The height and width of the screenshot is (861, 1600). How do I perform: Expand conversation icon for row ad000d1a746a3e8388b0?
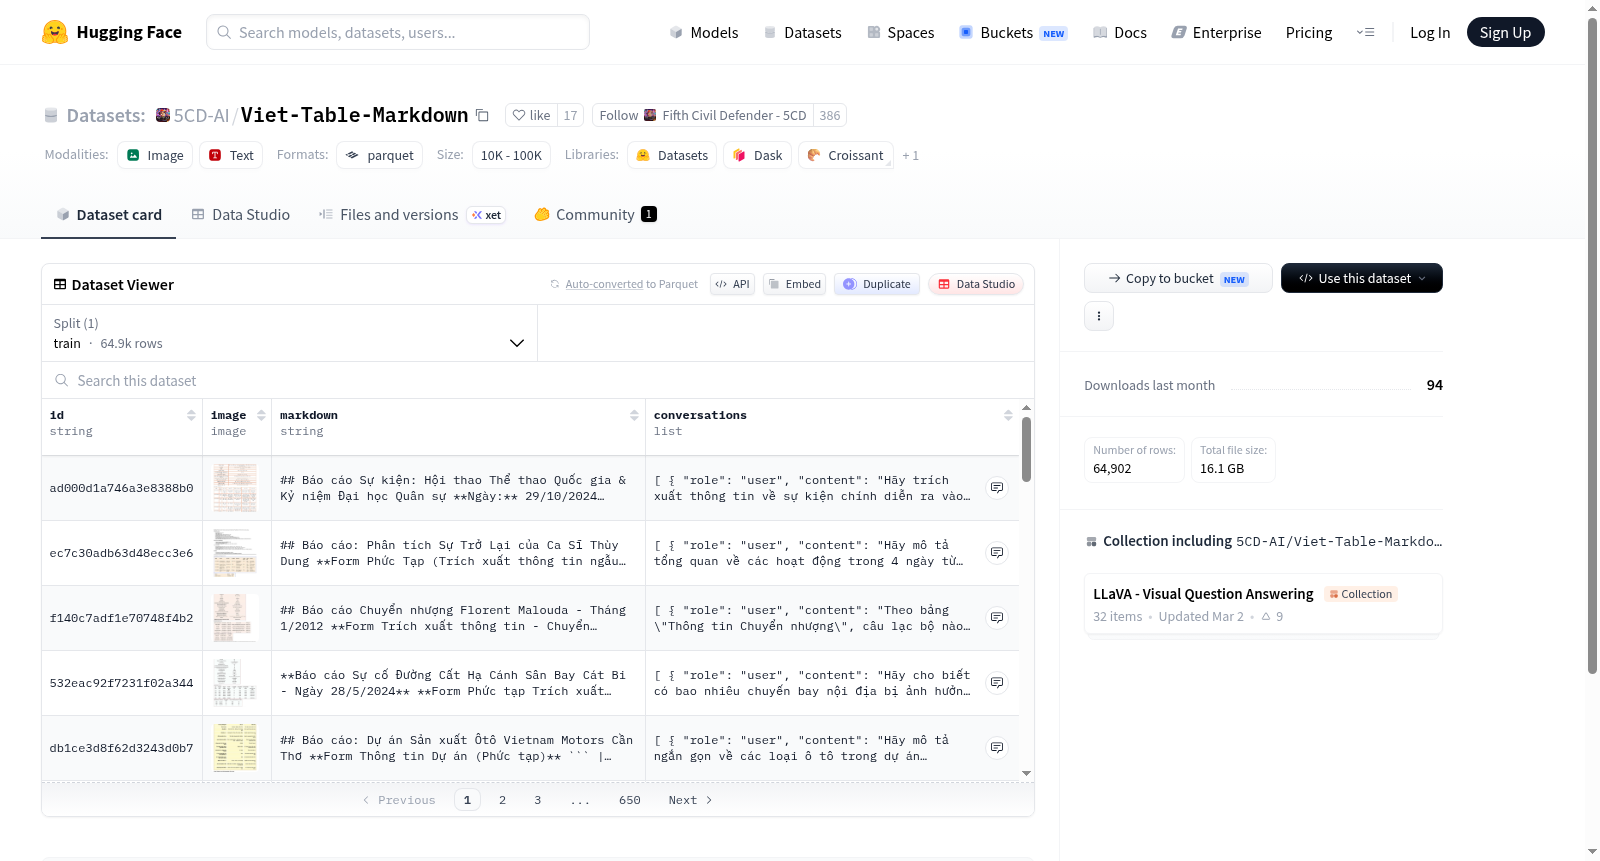point(997,488)
